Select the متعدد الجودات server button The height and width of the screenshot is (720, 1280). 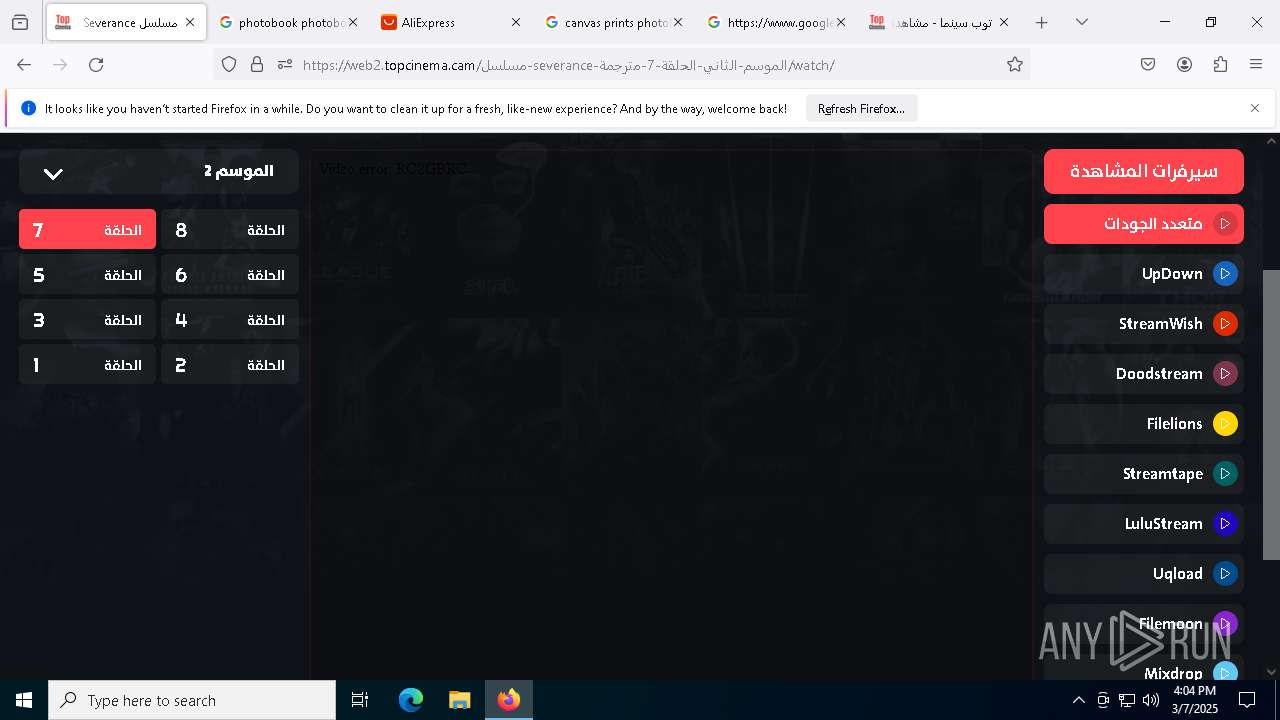click(x=1144, y=224)
